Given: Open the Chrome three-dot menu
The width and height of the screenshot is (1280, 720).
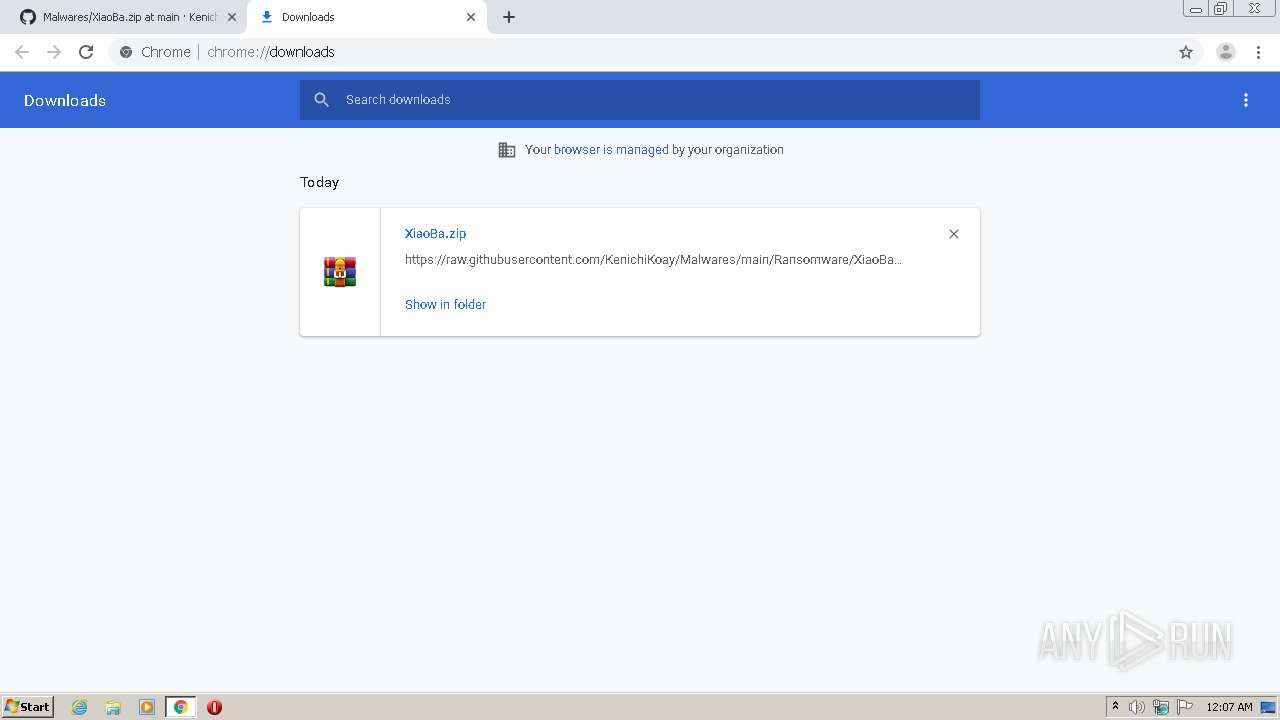Looking at the screenshot, I should point(1258,52).
